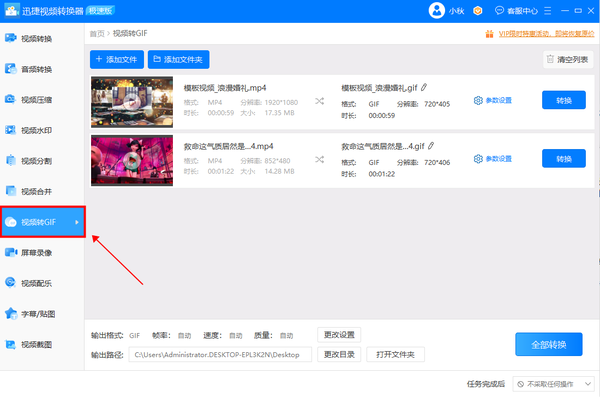600x397 pixels.
Task: Edit output name 救命这气质居然是...4.gif pencil icon
Action: coord(431,146)
